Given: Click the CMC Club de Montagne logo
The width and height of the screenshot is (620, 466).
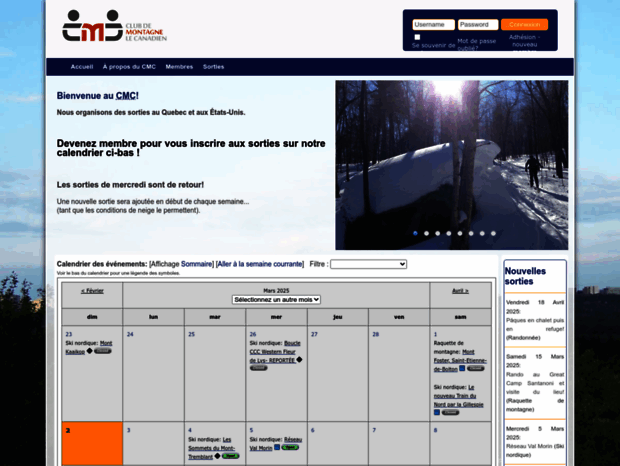Looking at the screenshot, I should click(x=114, y=26).
